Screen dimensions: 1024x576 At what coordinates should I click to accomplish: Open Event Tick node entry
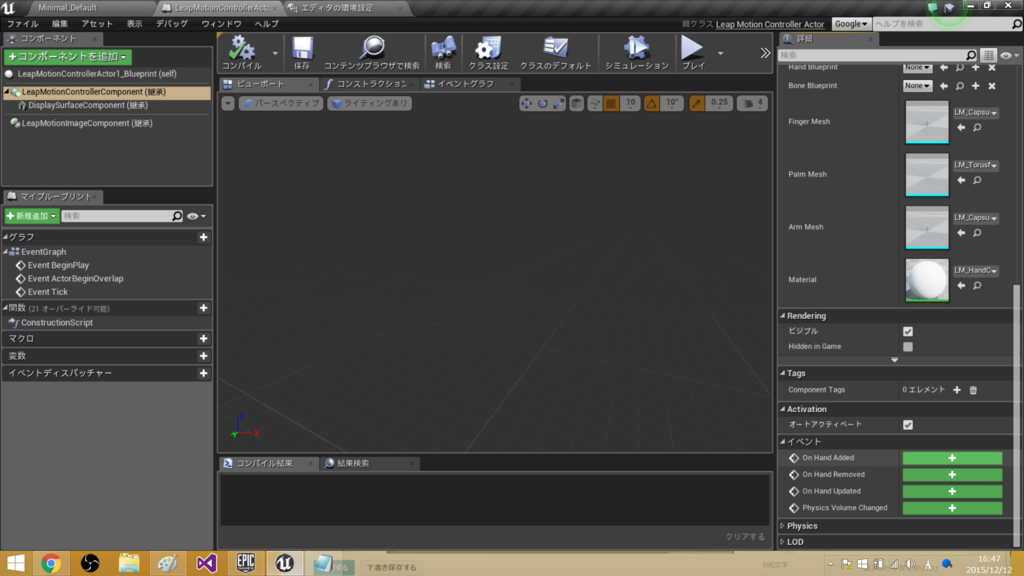tap(48, 292)
